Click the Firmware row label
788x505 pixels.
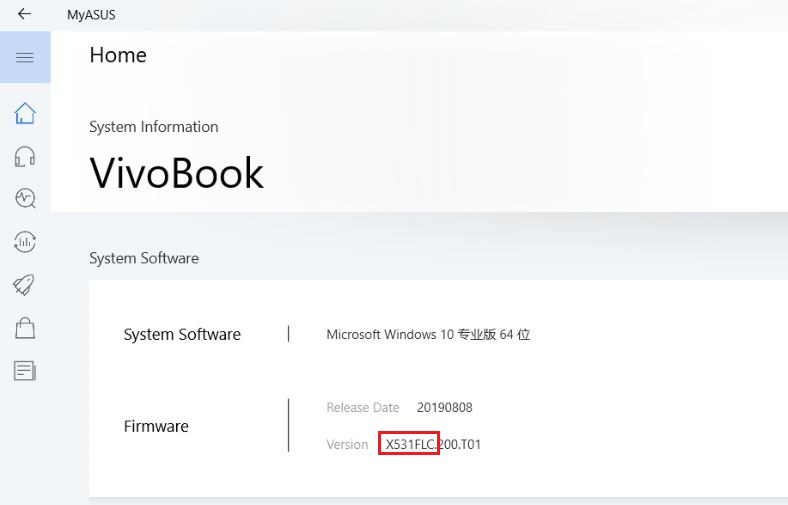[156, 426]
